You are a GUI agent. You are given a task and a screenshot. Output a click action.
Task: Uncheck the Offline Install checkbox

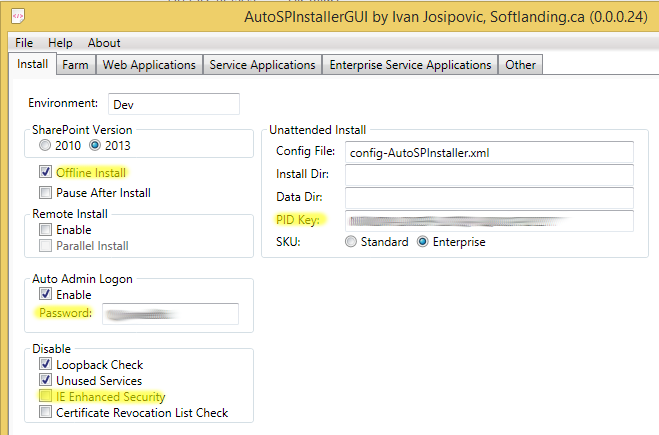coord(45,171)
